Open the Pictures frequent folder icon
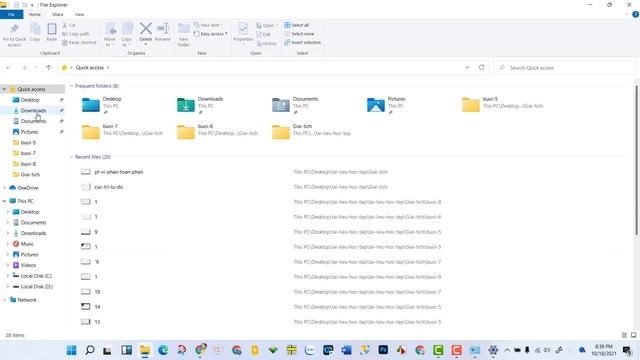 [376, 105]
